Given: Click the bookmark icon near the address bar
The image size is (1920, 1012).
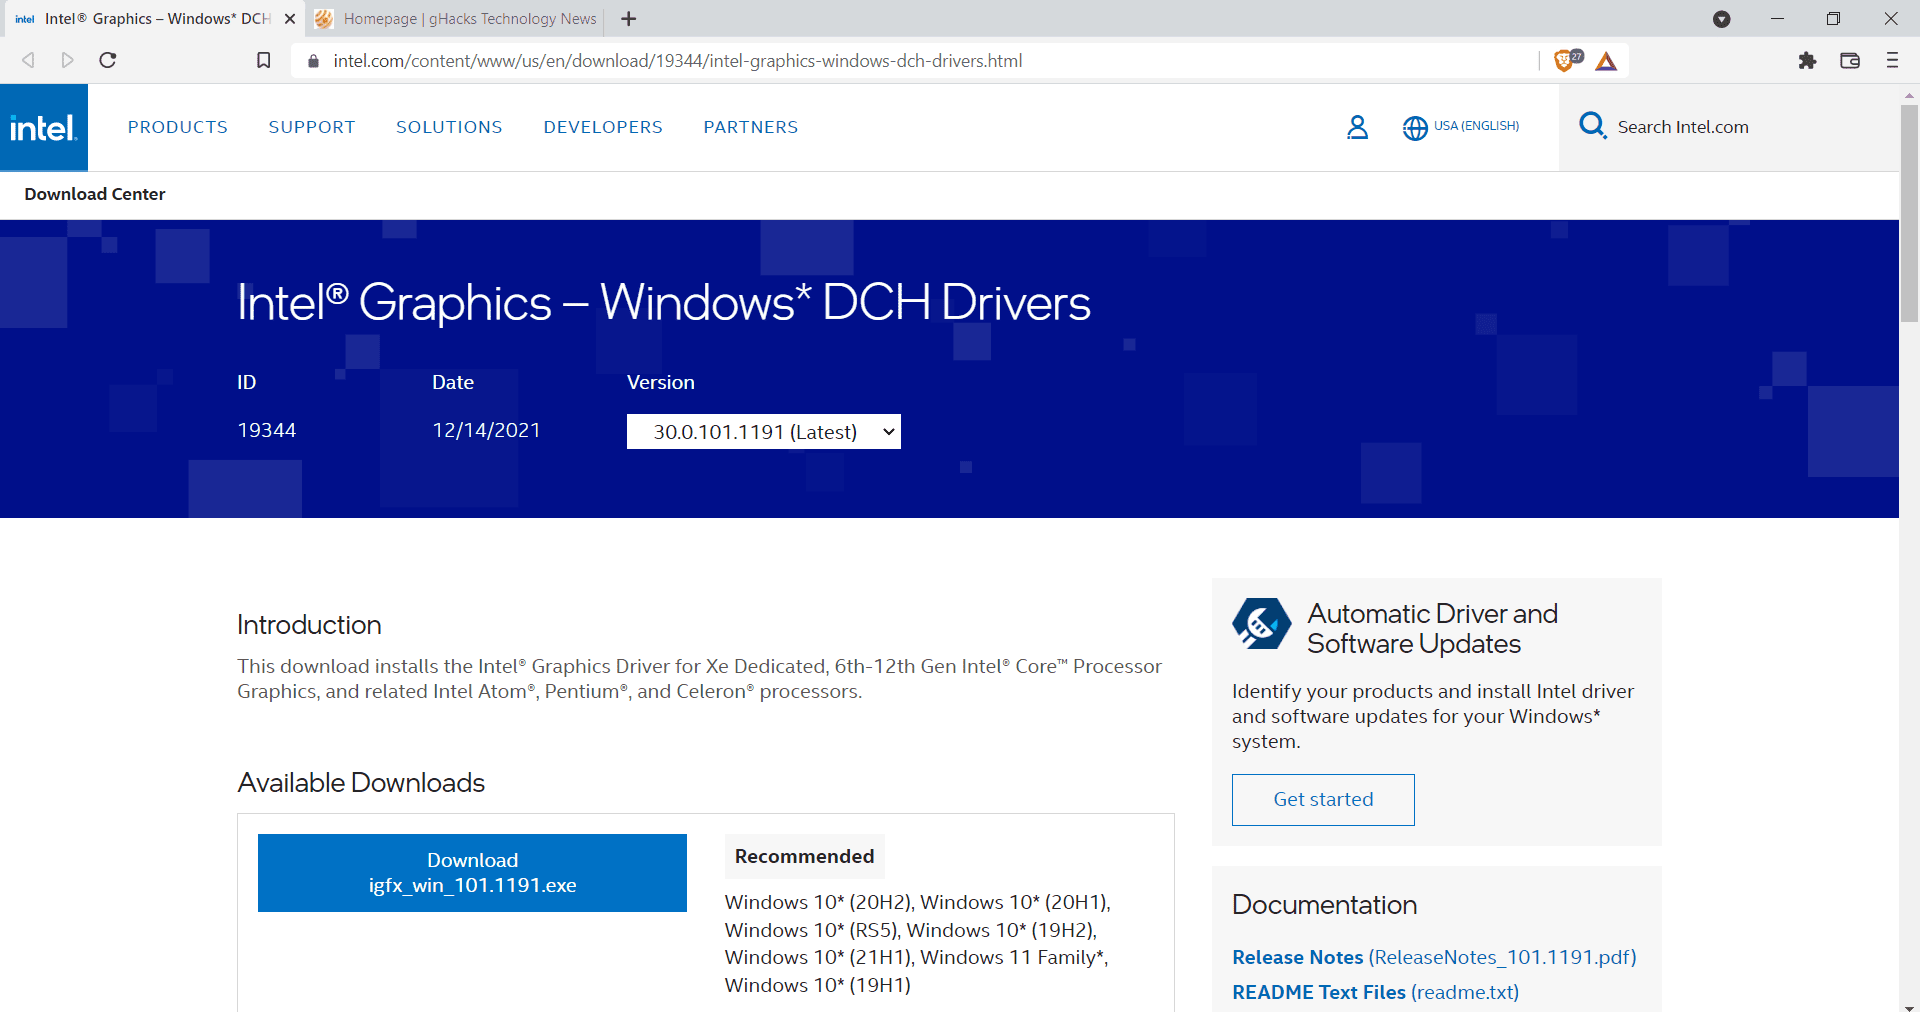Looking at the screenshot, I should tap(263, 60).
